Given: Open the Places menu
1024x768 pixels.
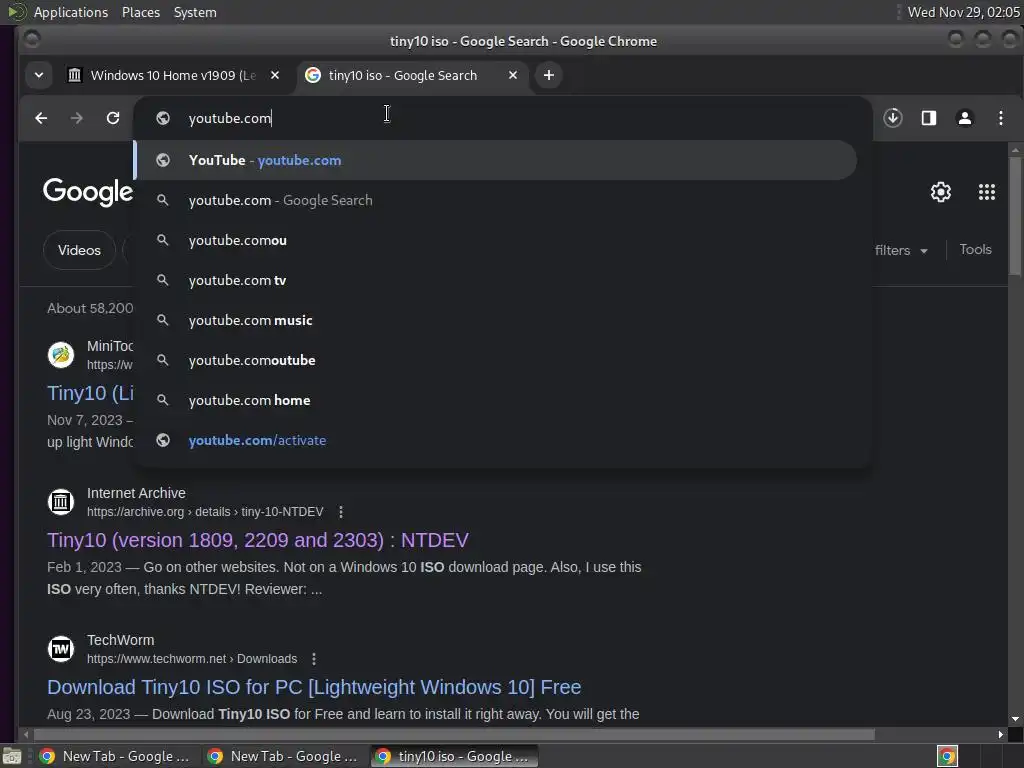Looking at the screenshot, I should click(141, 12).
